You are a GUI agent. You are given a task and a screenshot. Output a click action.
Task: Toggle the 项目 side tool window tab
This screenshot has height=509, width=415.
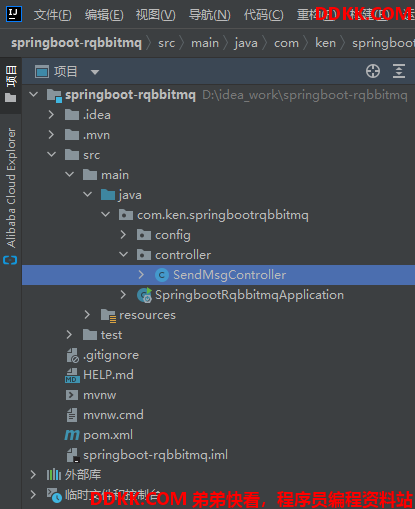coord(11,83)
